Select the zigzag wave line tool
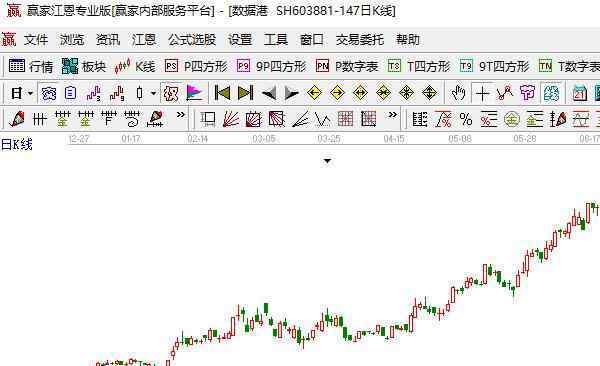600x366 pixels. click(x=323, y=119)
